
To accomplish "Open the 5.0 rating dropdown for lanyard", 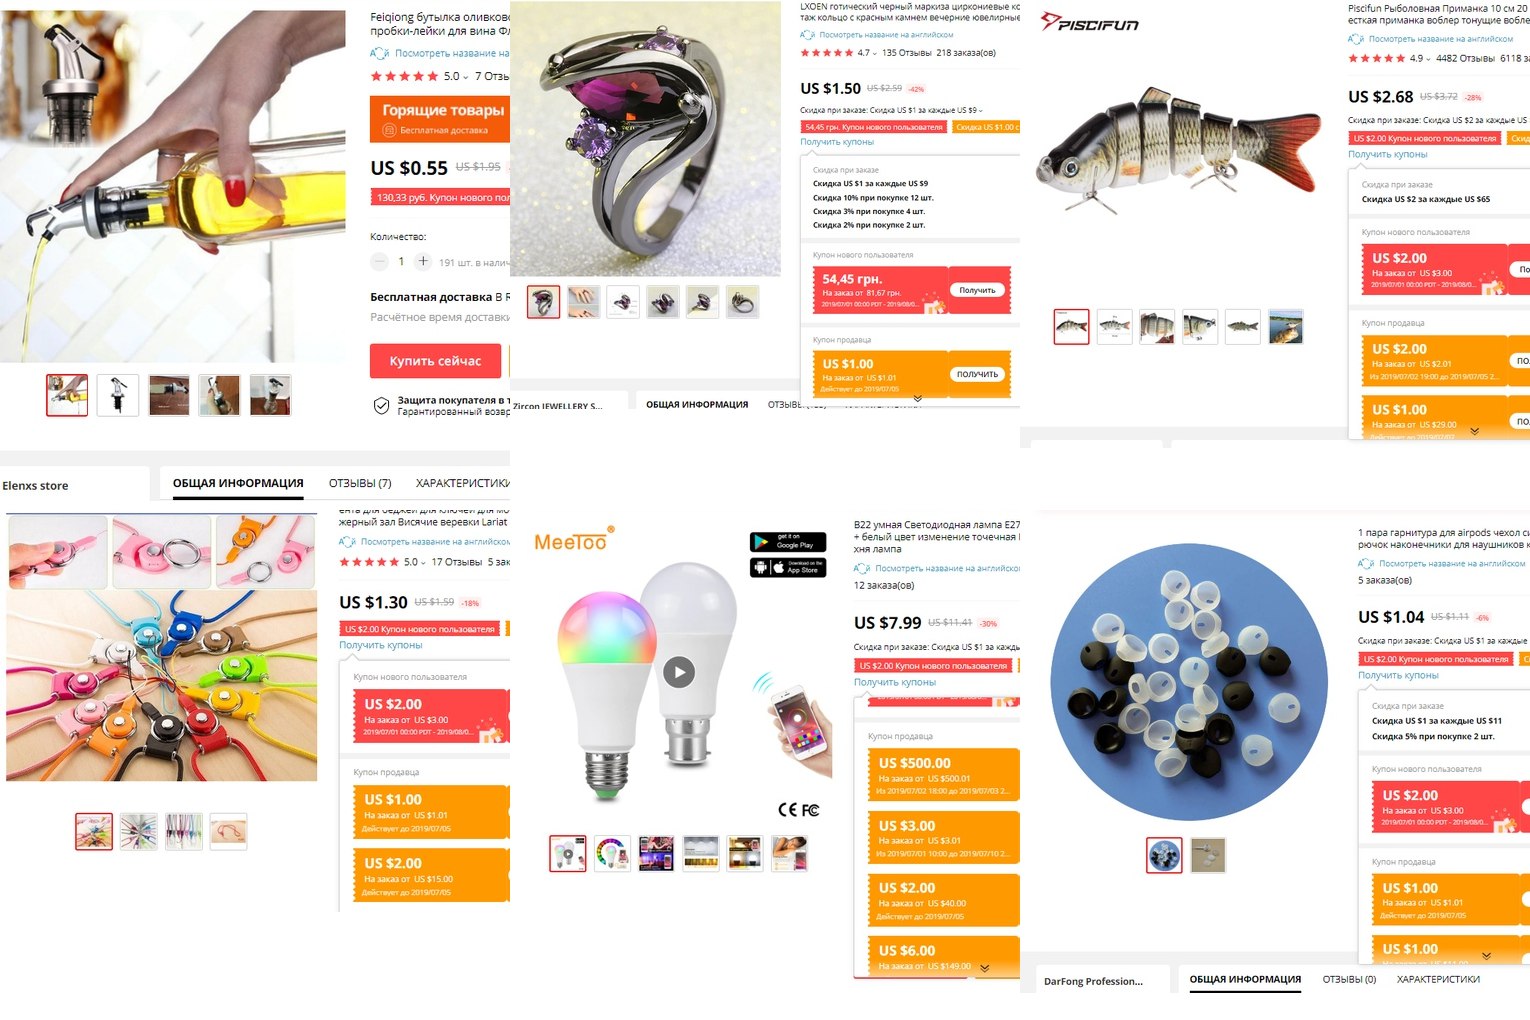I will [415, 562].
